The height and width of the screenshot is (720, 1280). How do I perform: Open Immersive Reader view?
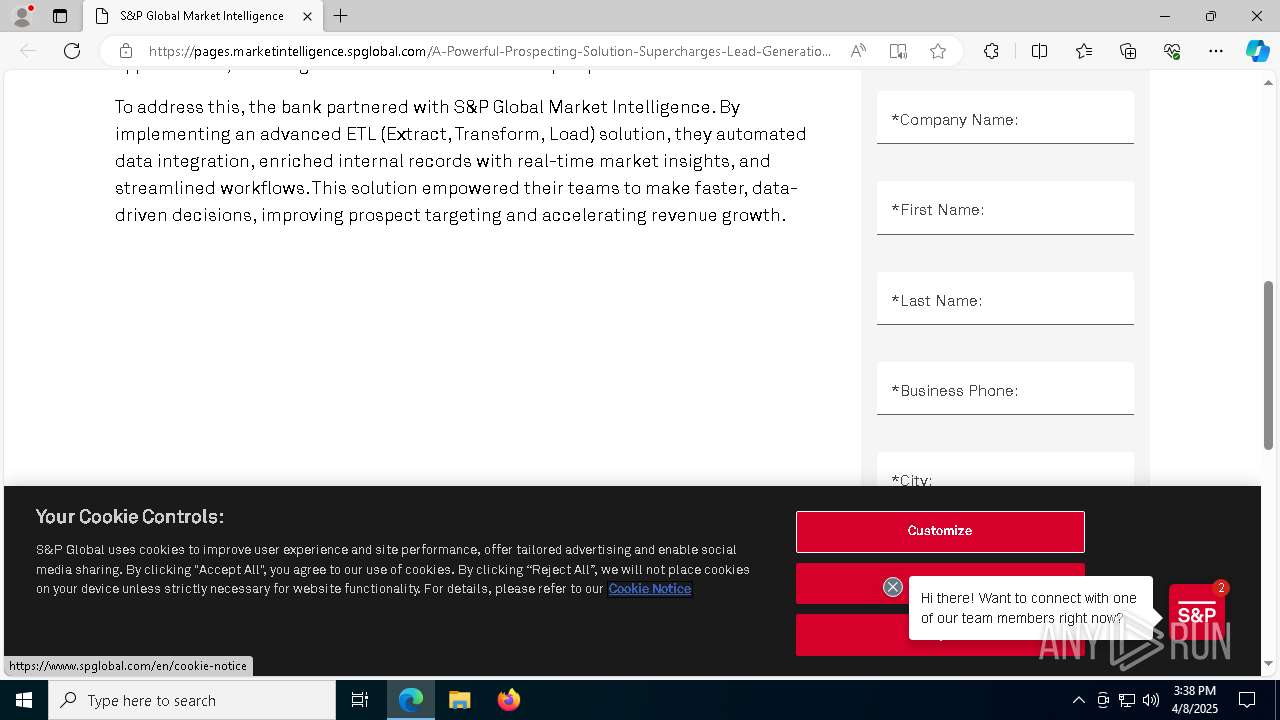click(x=898, y=51)
